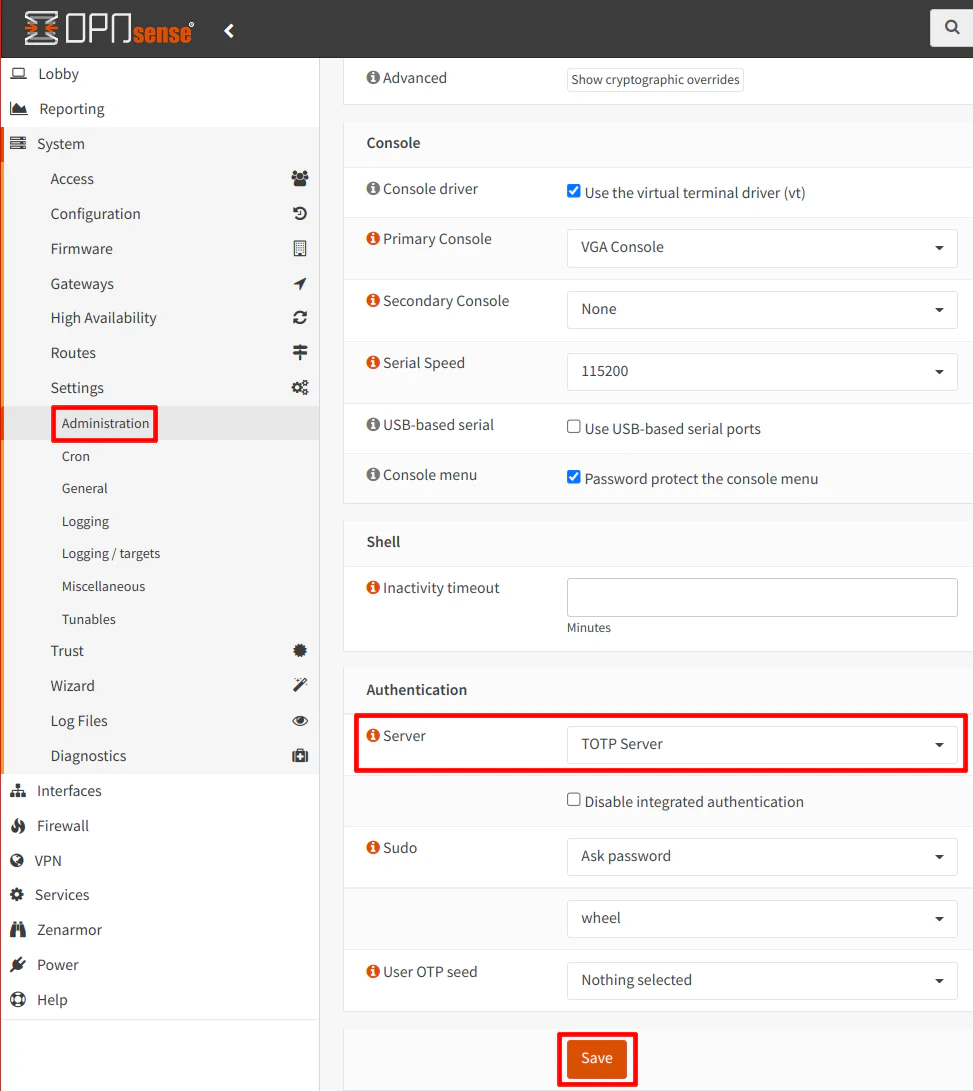Image resolution: width=973 pixels, height=1091 pixels.
Task: Click info icon next to User OTP seed
Action: point(373,971)
